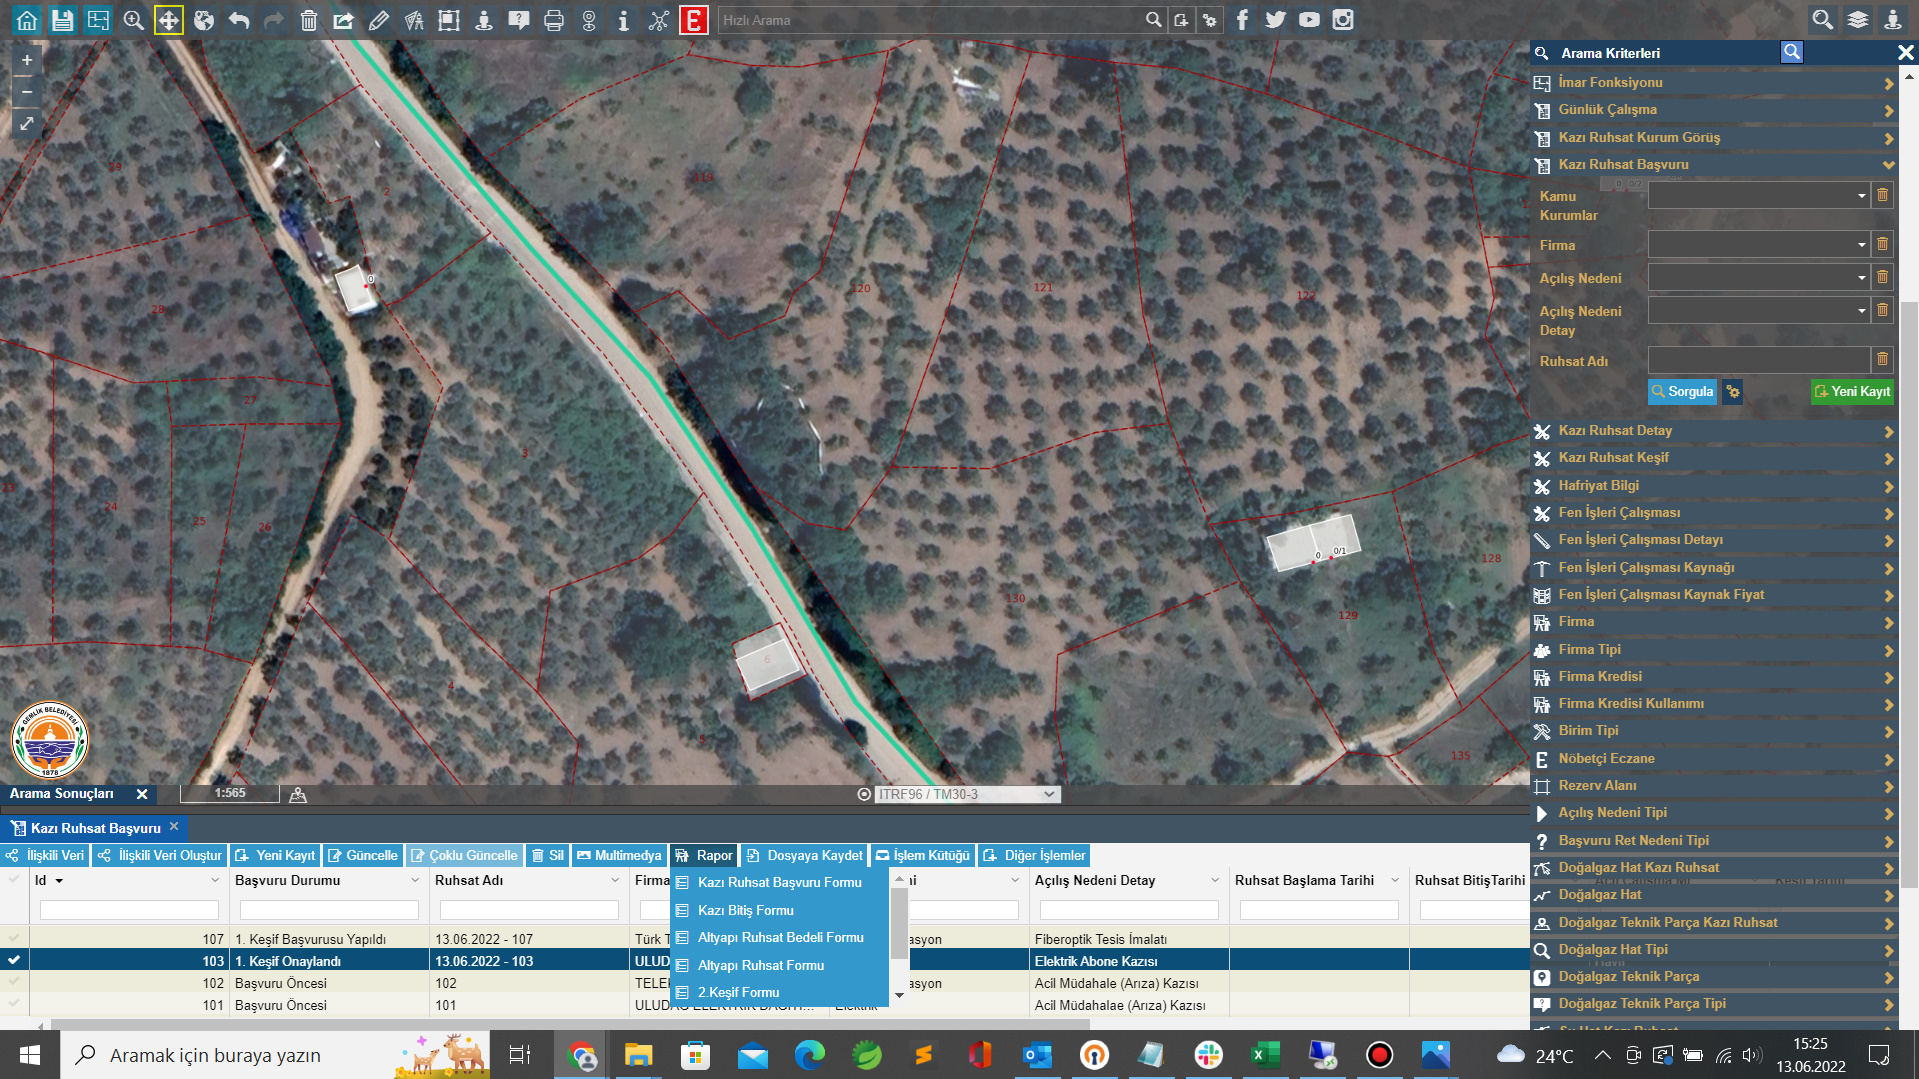Open the Firma dropdown in search criteria
This screenshot has width=1919, height=1079.
(x=1758, y=245)
